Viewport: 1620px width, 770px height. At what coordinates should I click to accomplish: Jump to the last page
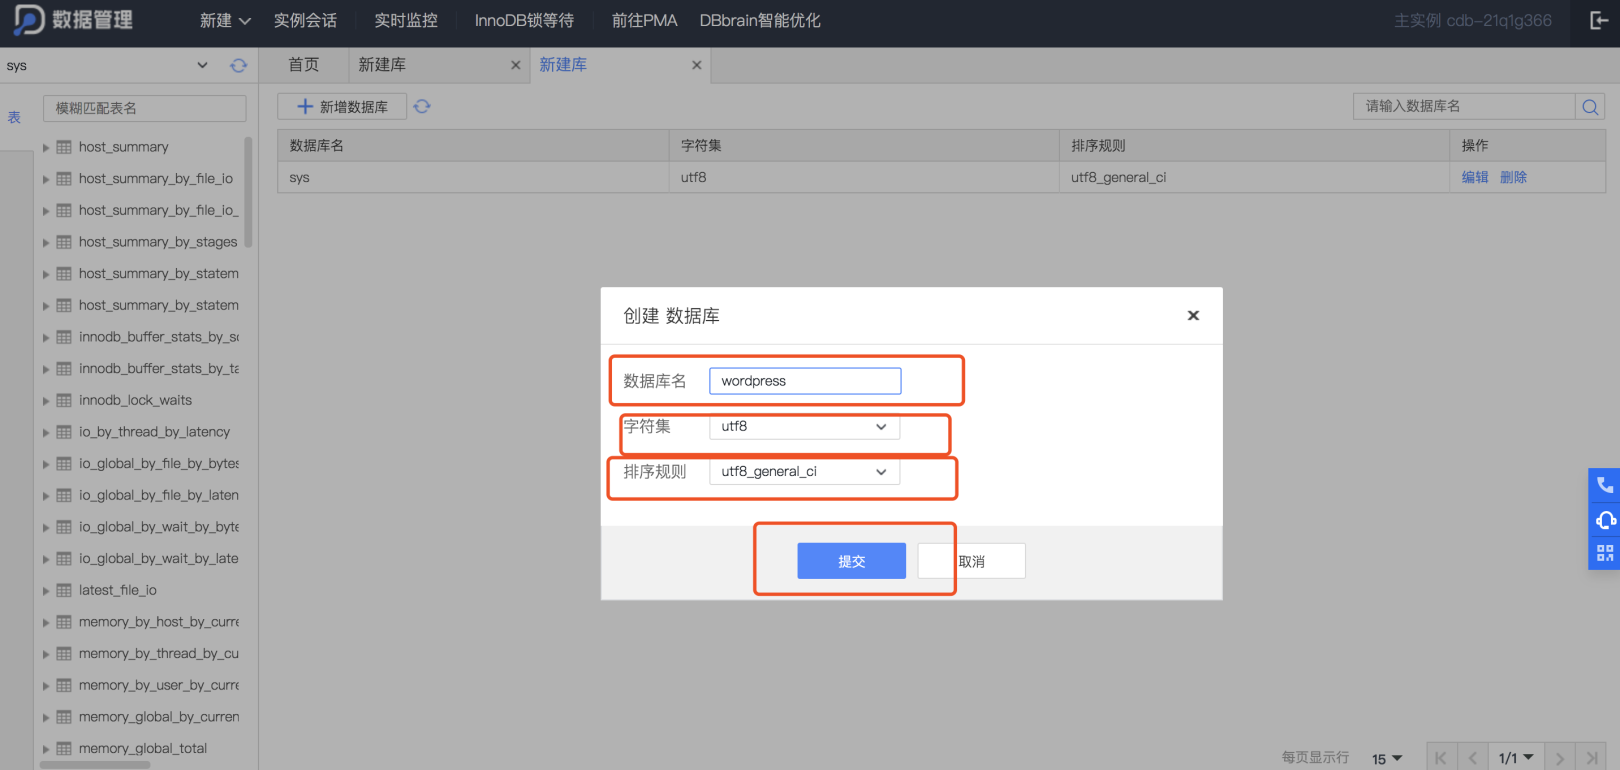1591,758
